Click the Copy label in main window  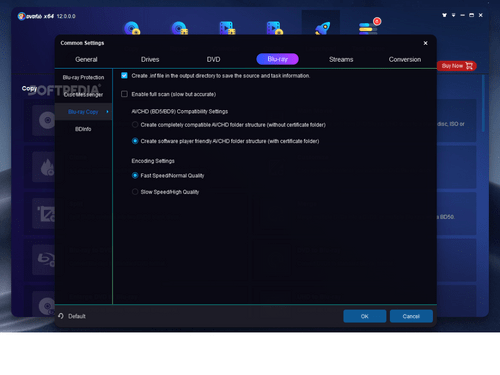pos(29,88)
